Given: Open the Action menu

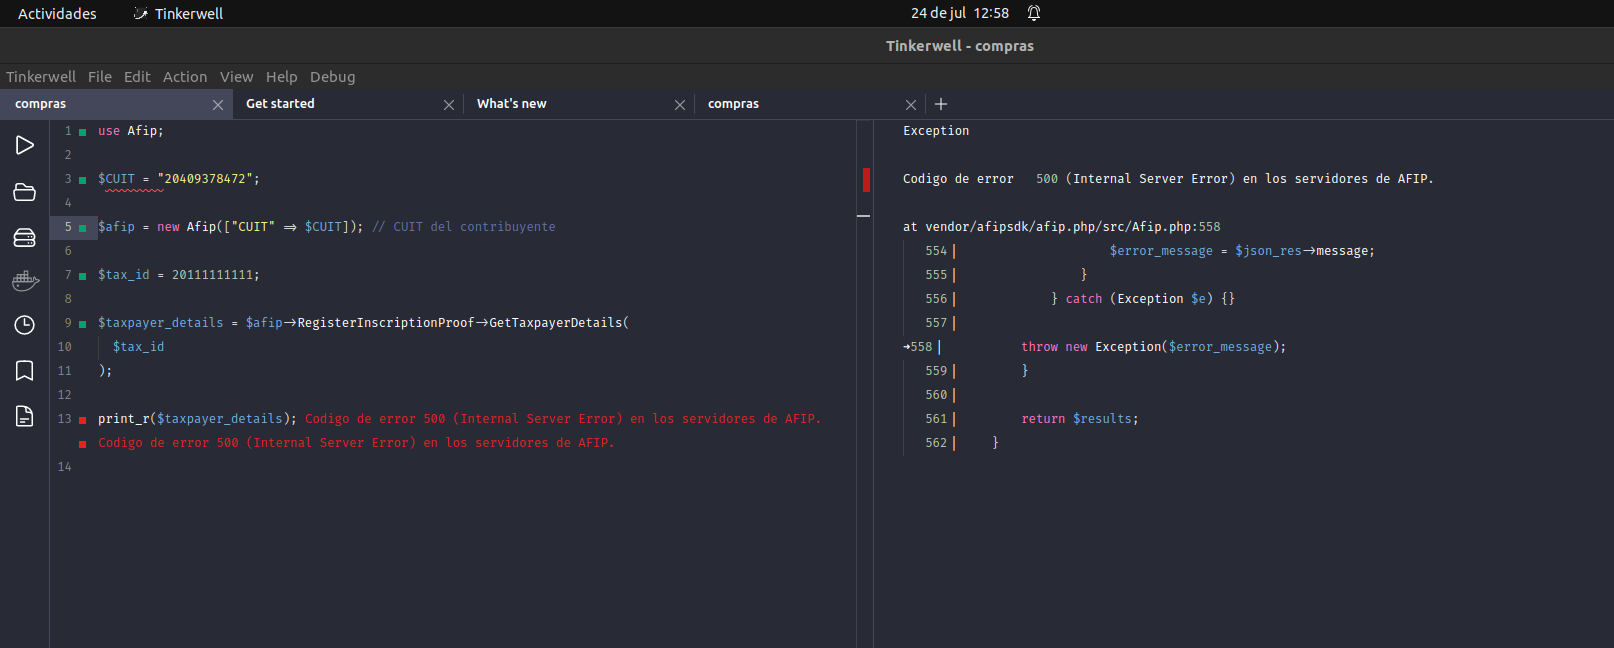Looking at the screenshot, I should click(x=185, y=77).
